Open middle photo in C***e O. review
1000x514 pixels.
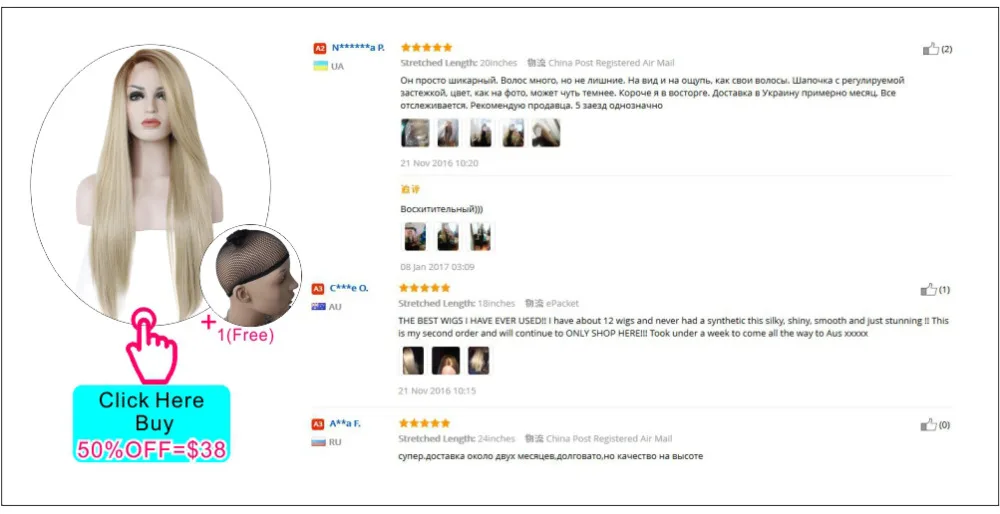446,361
